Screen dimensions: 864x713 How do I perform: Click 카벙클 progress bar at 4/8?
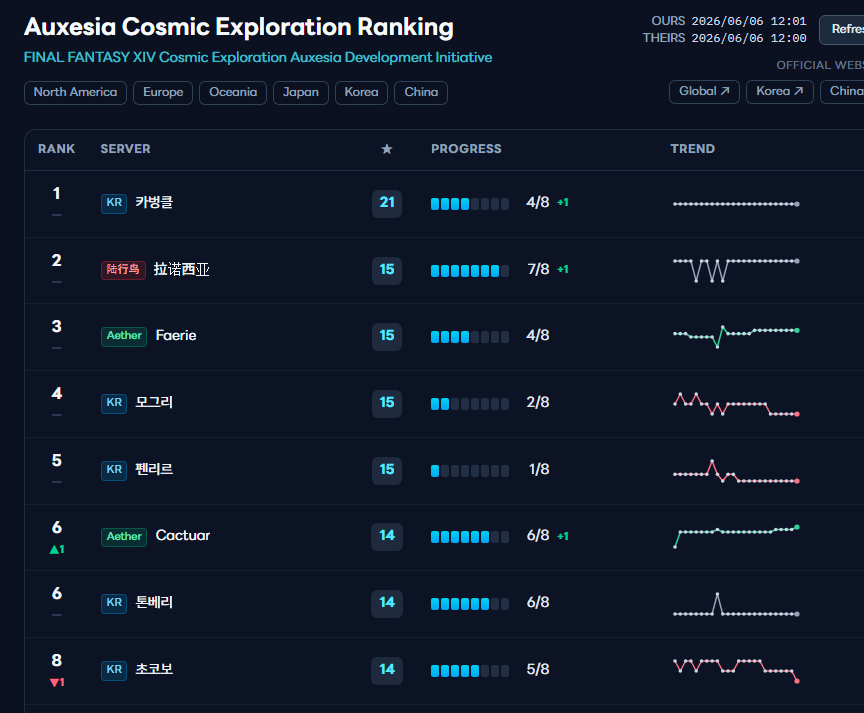click(469, 204)
